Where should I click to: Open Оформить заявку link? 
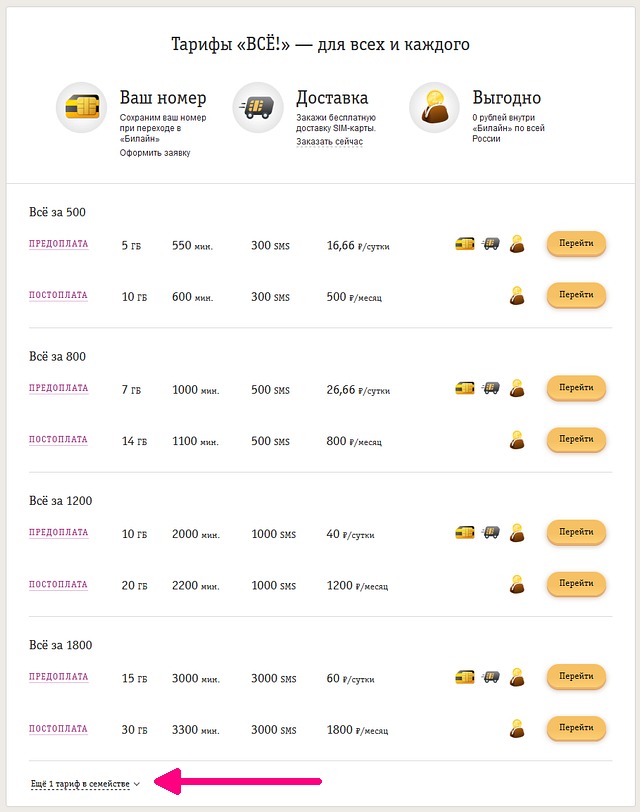click(x=155, y=153)
